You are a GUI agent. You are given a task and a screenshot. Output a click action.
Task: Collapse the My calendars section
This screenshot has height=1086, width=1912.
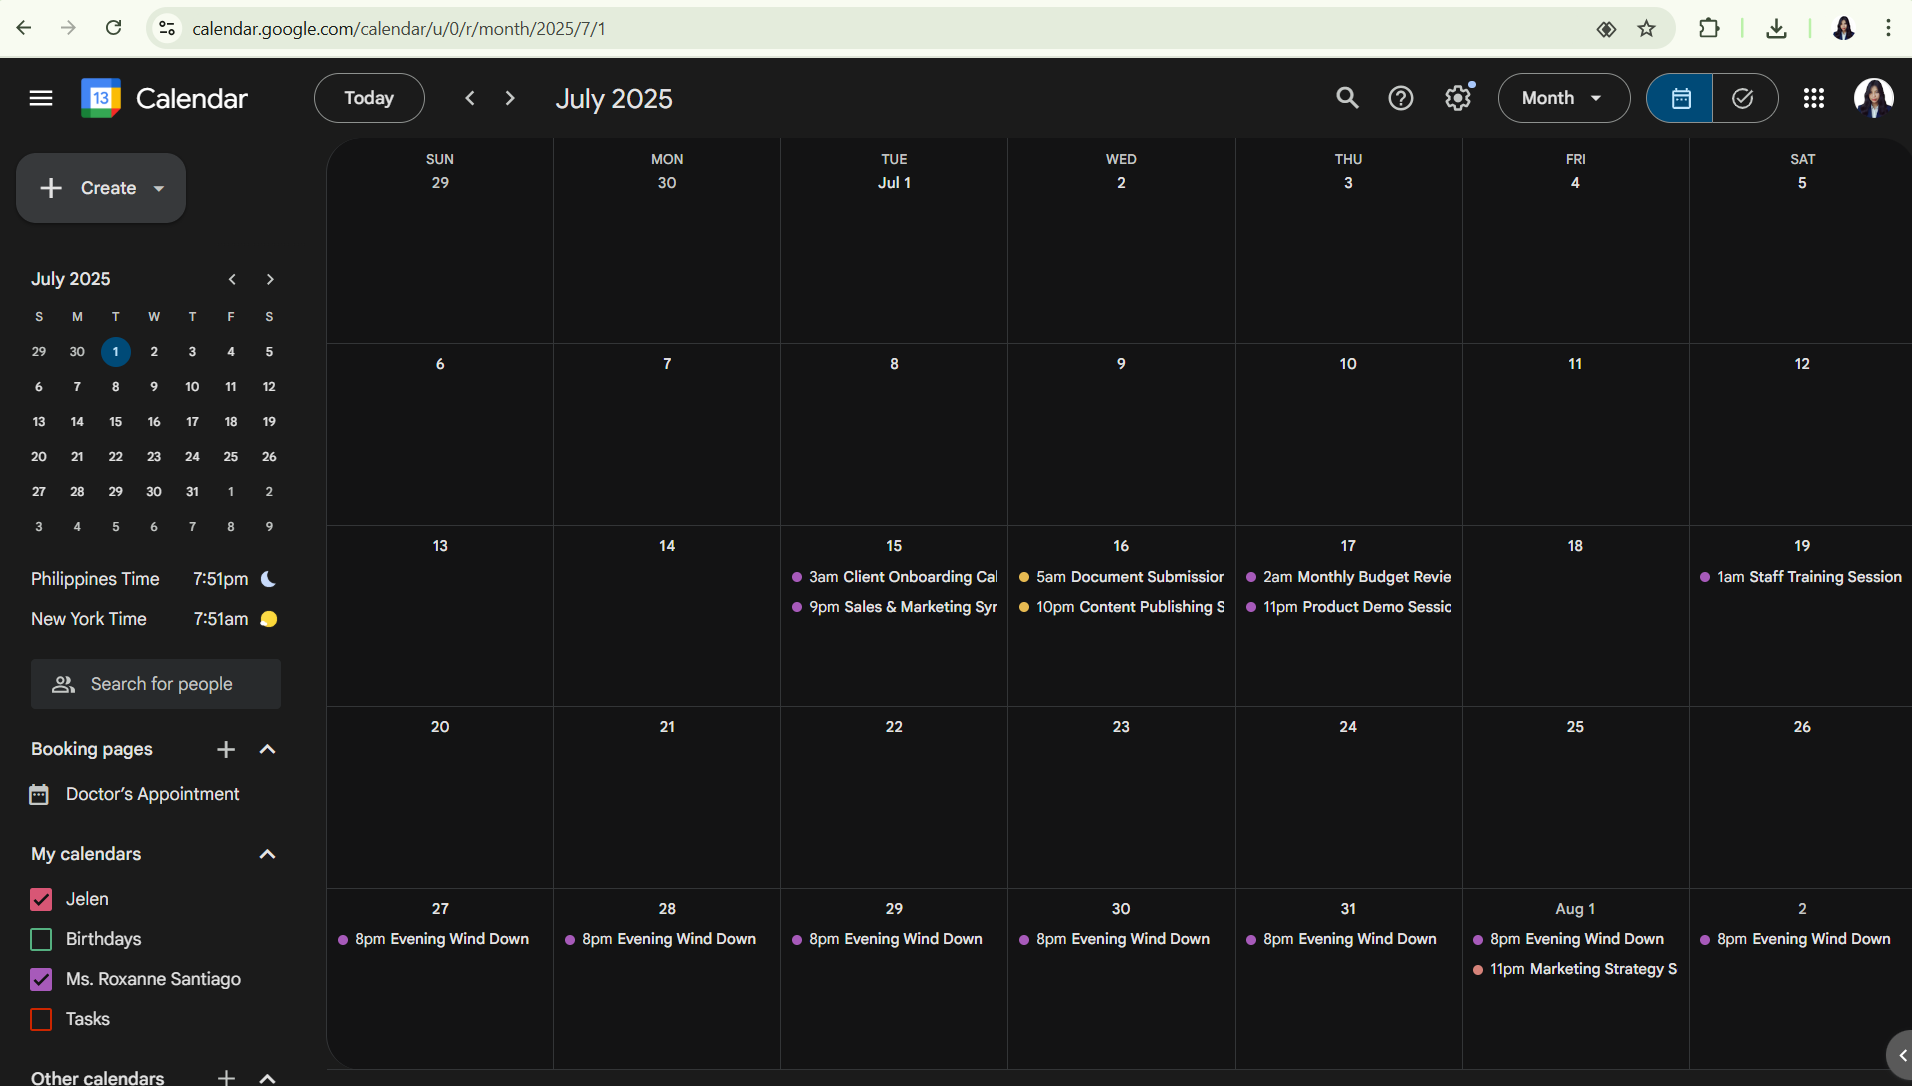click(x=267, y=854)
